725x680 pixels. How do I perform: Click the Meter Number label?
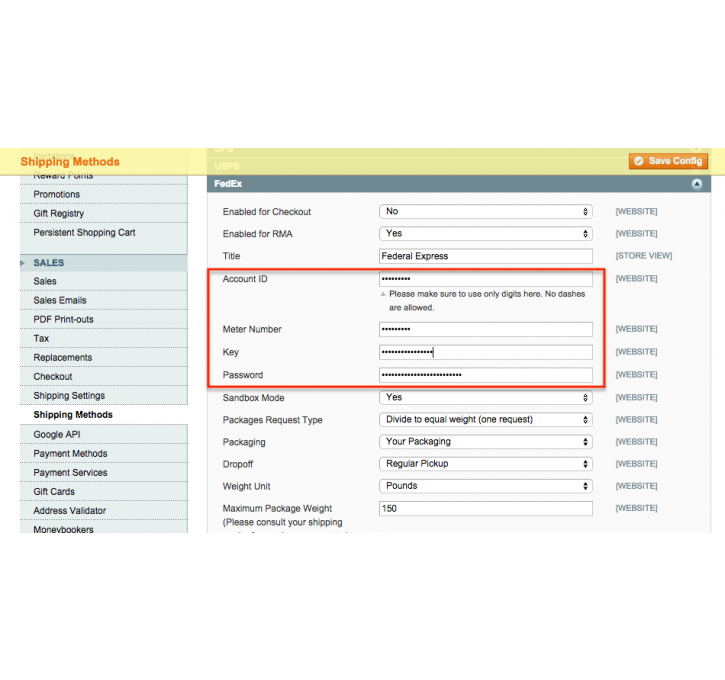tap(252, 329)
